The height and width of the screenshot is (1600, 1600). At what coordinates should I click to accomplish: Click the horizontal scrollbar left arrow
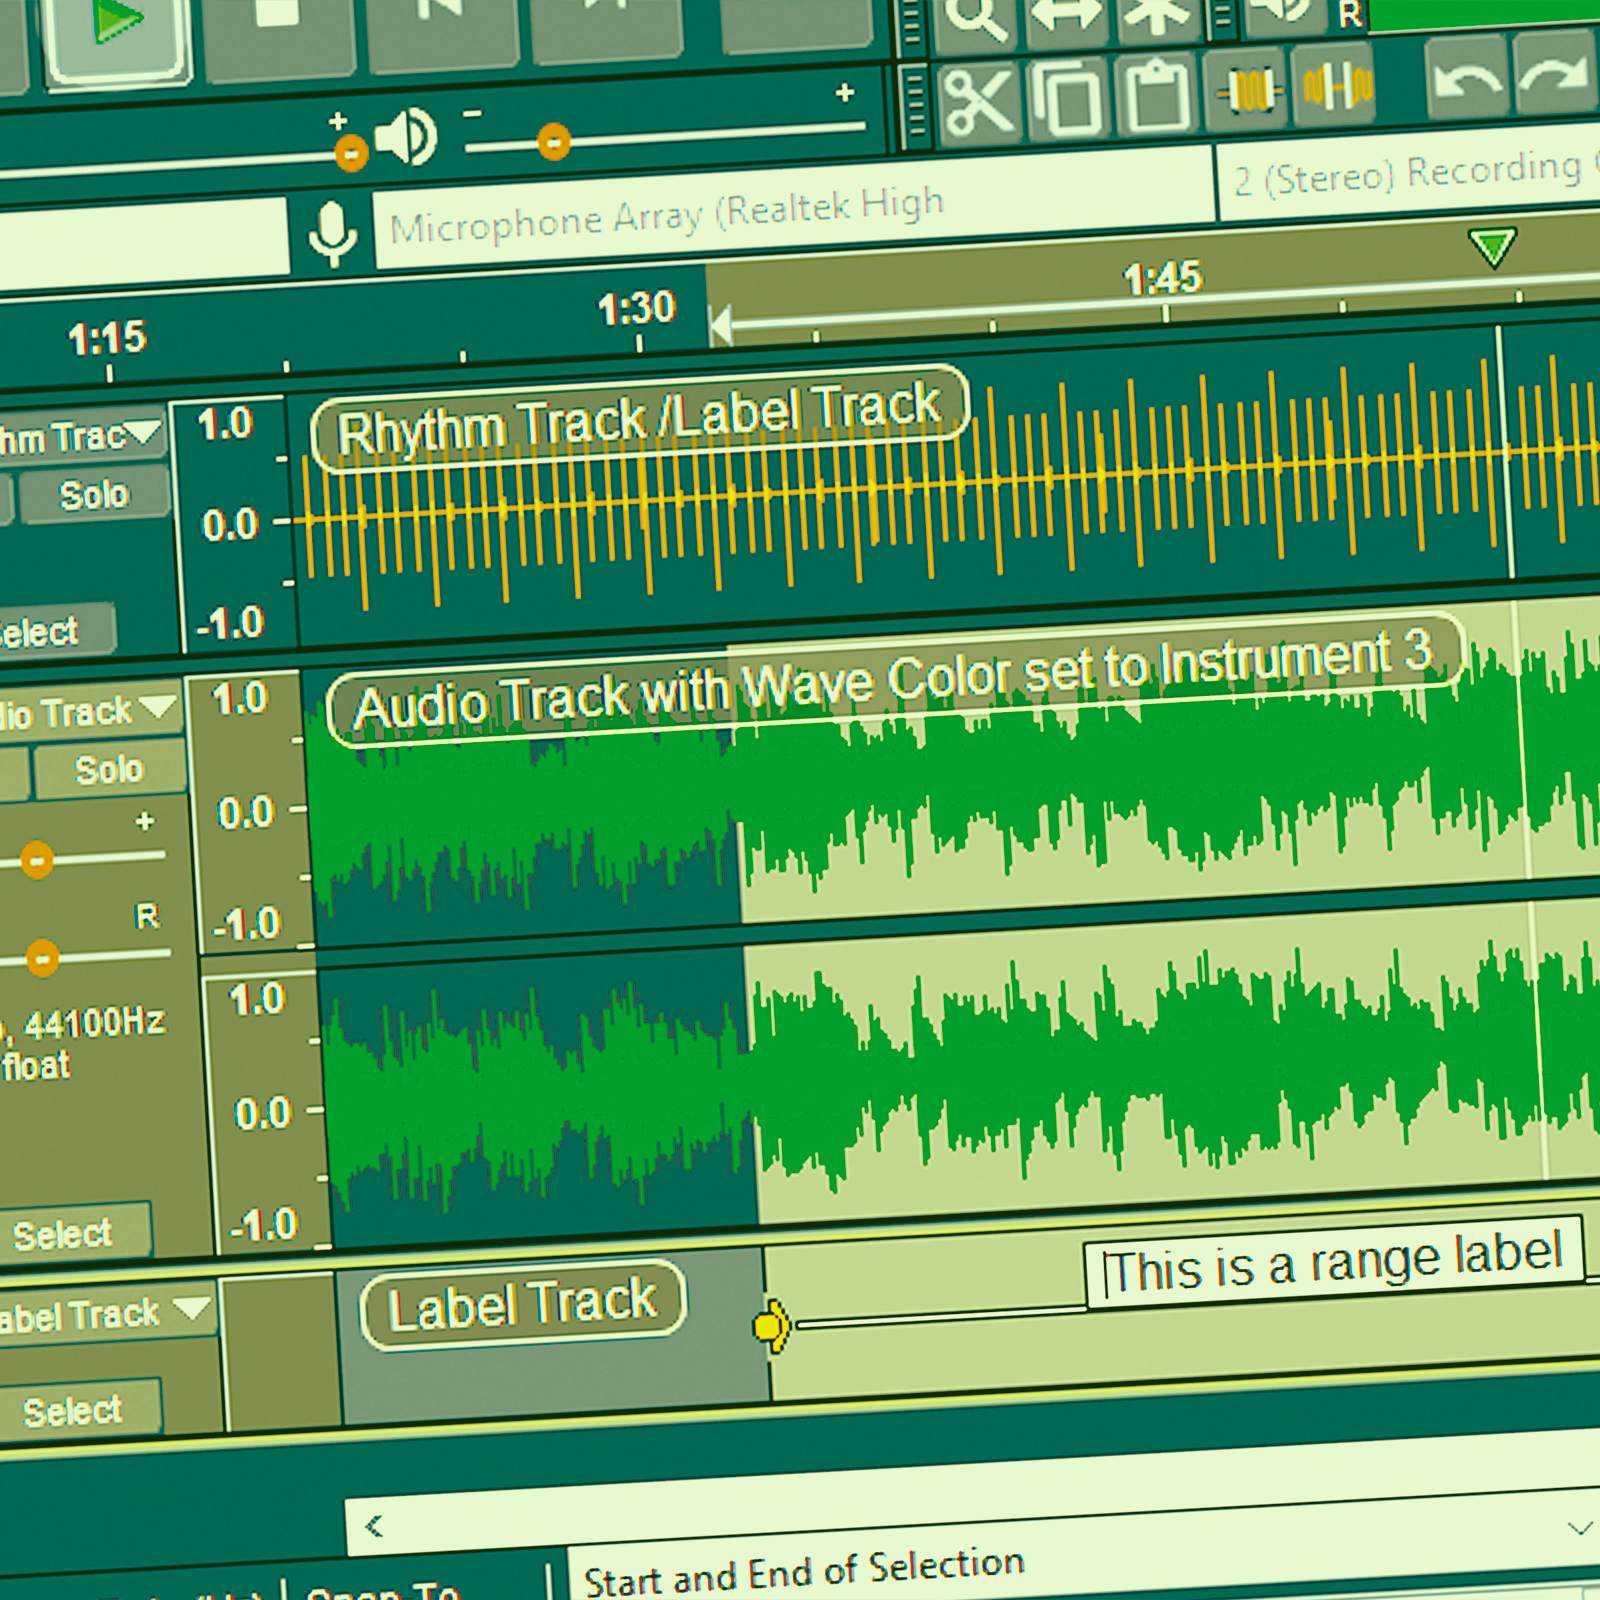[x=374, y=1526]
